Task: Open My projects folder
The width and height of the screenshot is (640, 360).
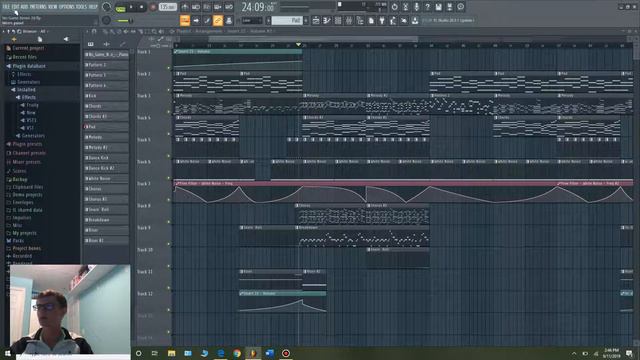Action: (24, 233)
